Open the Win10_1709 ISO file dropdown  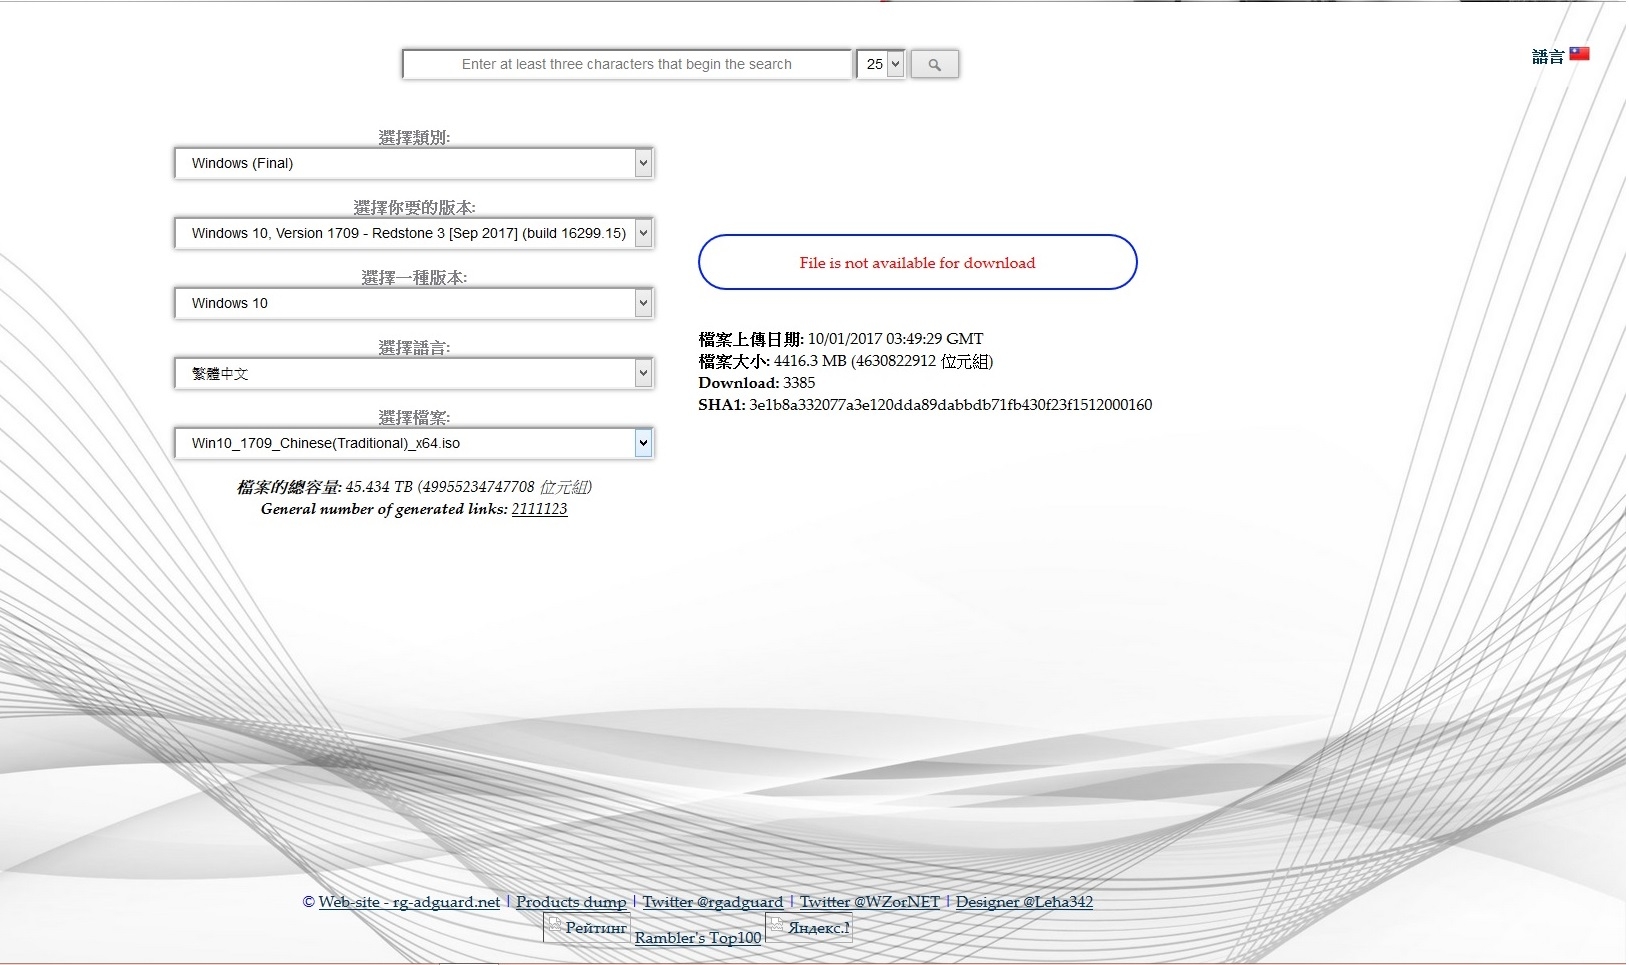click(414, 443)
